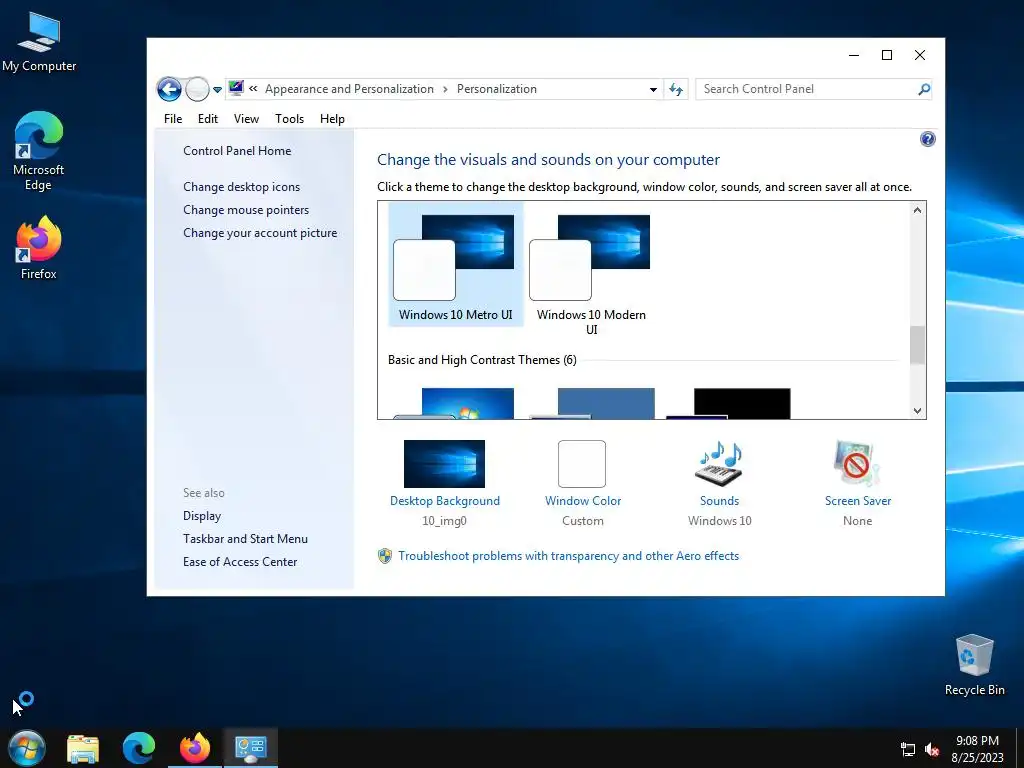Open the View menu
The height and width of the screenshot is (768, 1024).
pyautogui.click(x=246, y=119)
